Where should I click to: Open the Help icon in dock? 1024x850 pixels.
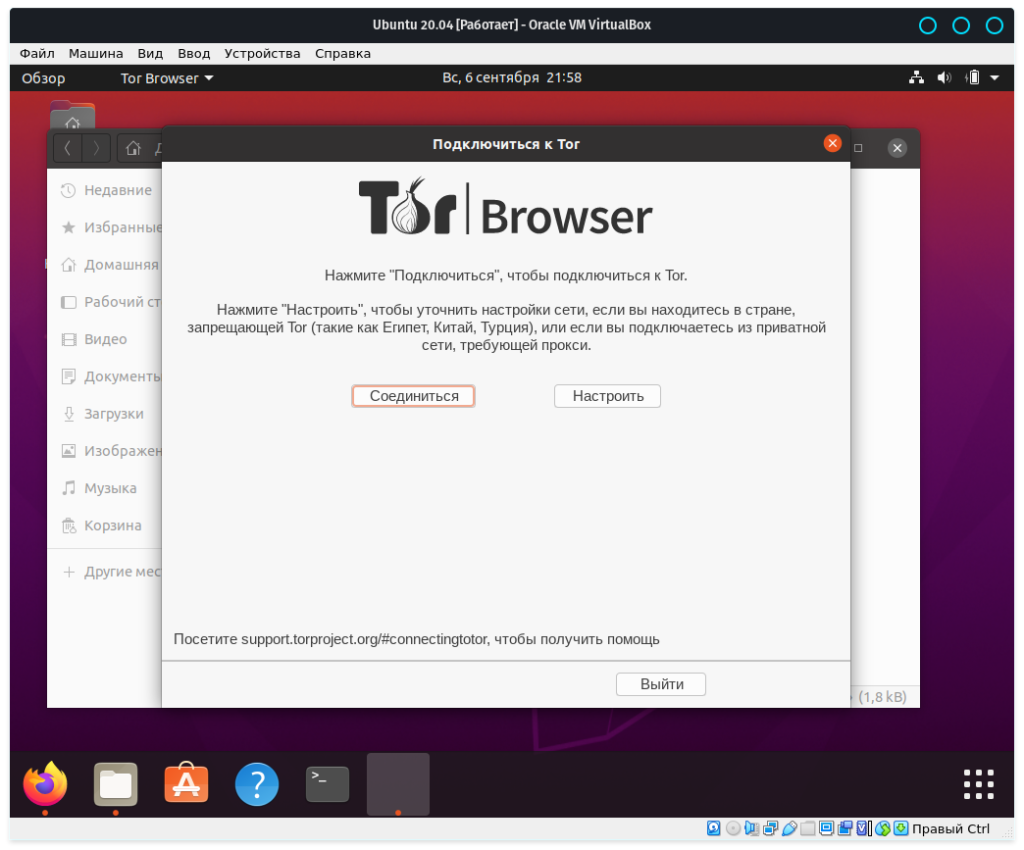pyautogui.click(x=257, y=784)
